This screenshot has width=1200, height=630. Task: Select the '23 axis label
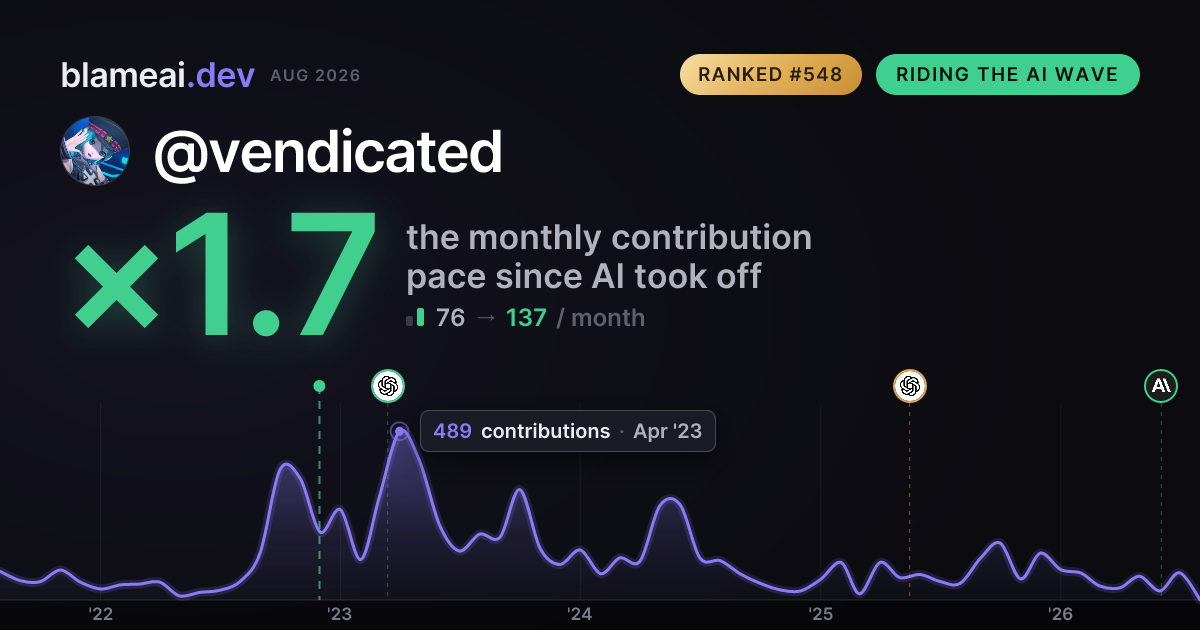click(340, 614)
